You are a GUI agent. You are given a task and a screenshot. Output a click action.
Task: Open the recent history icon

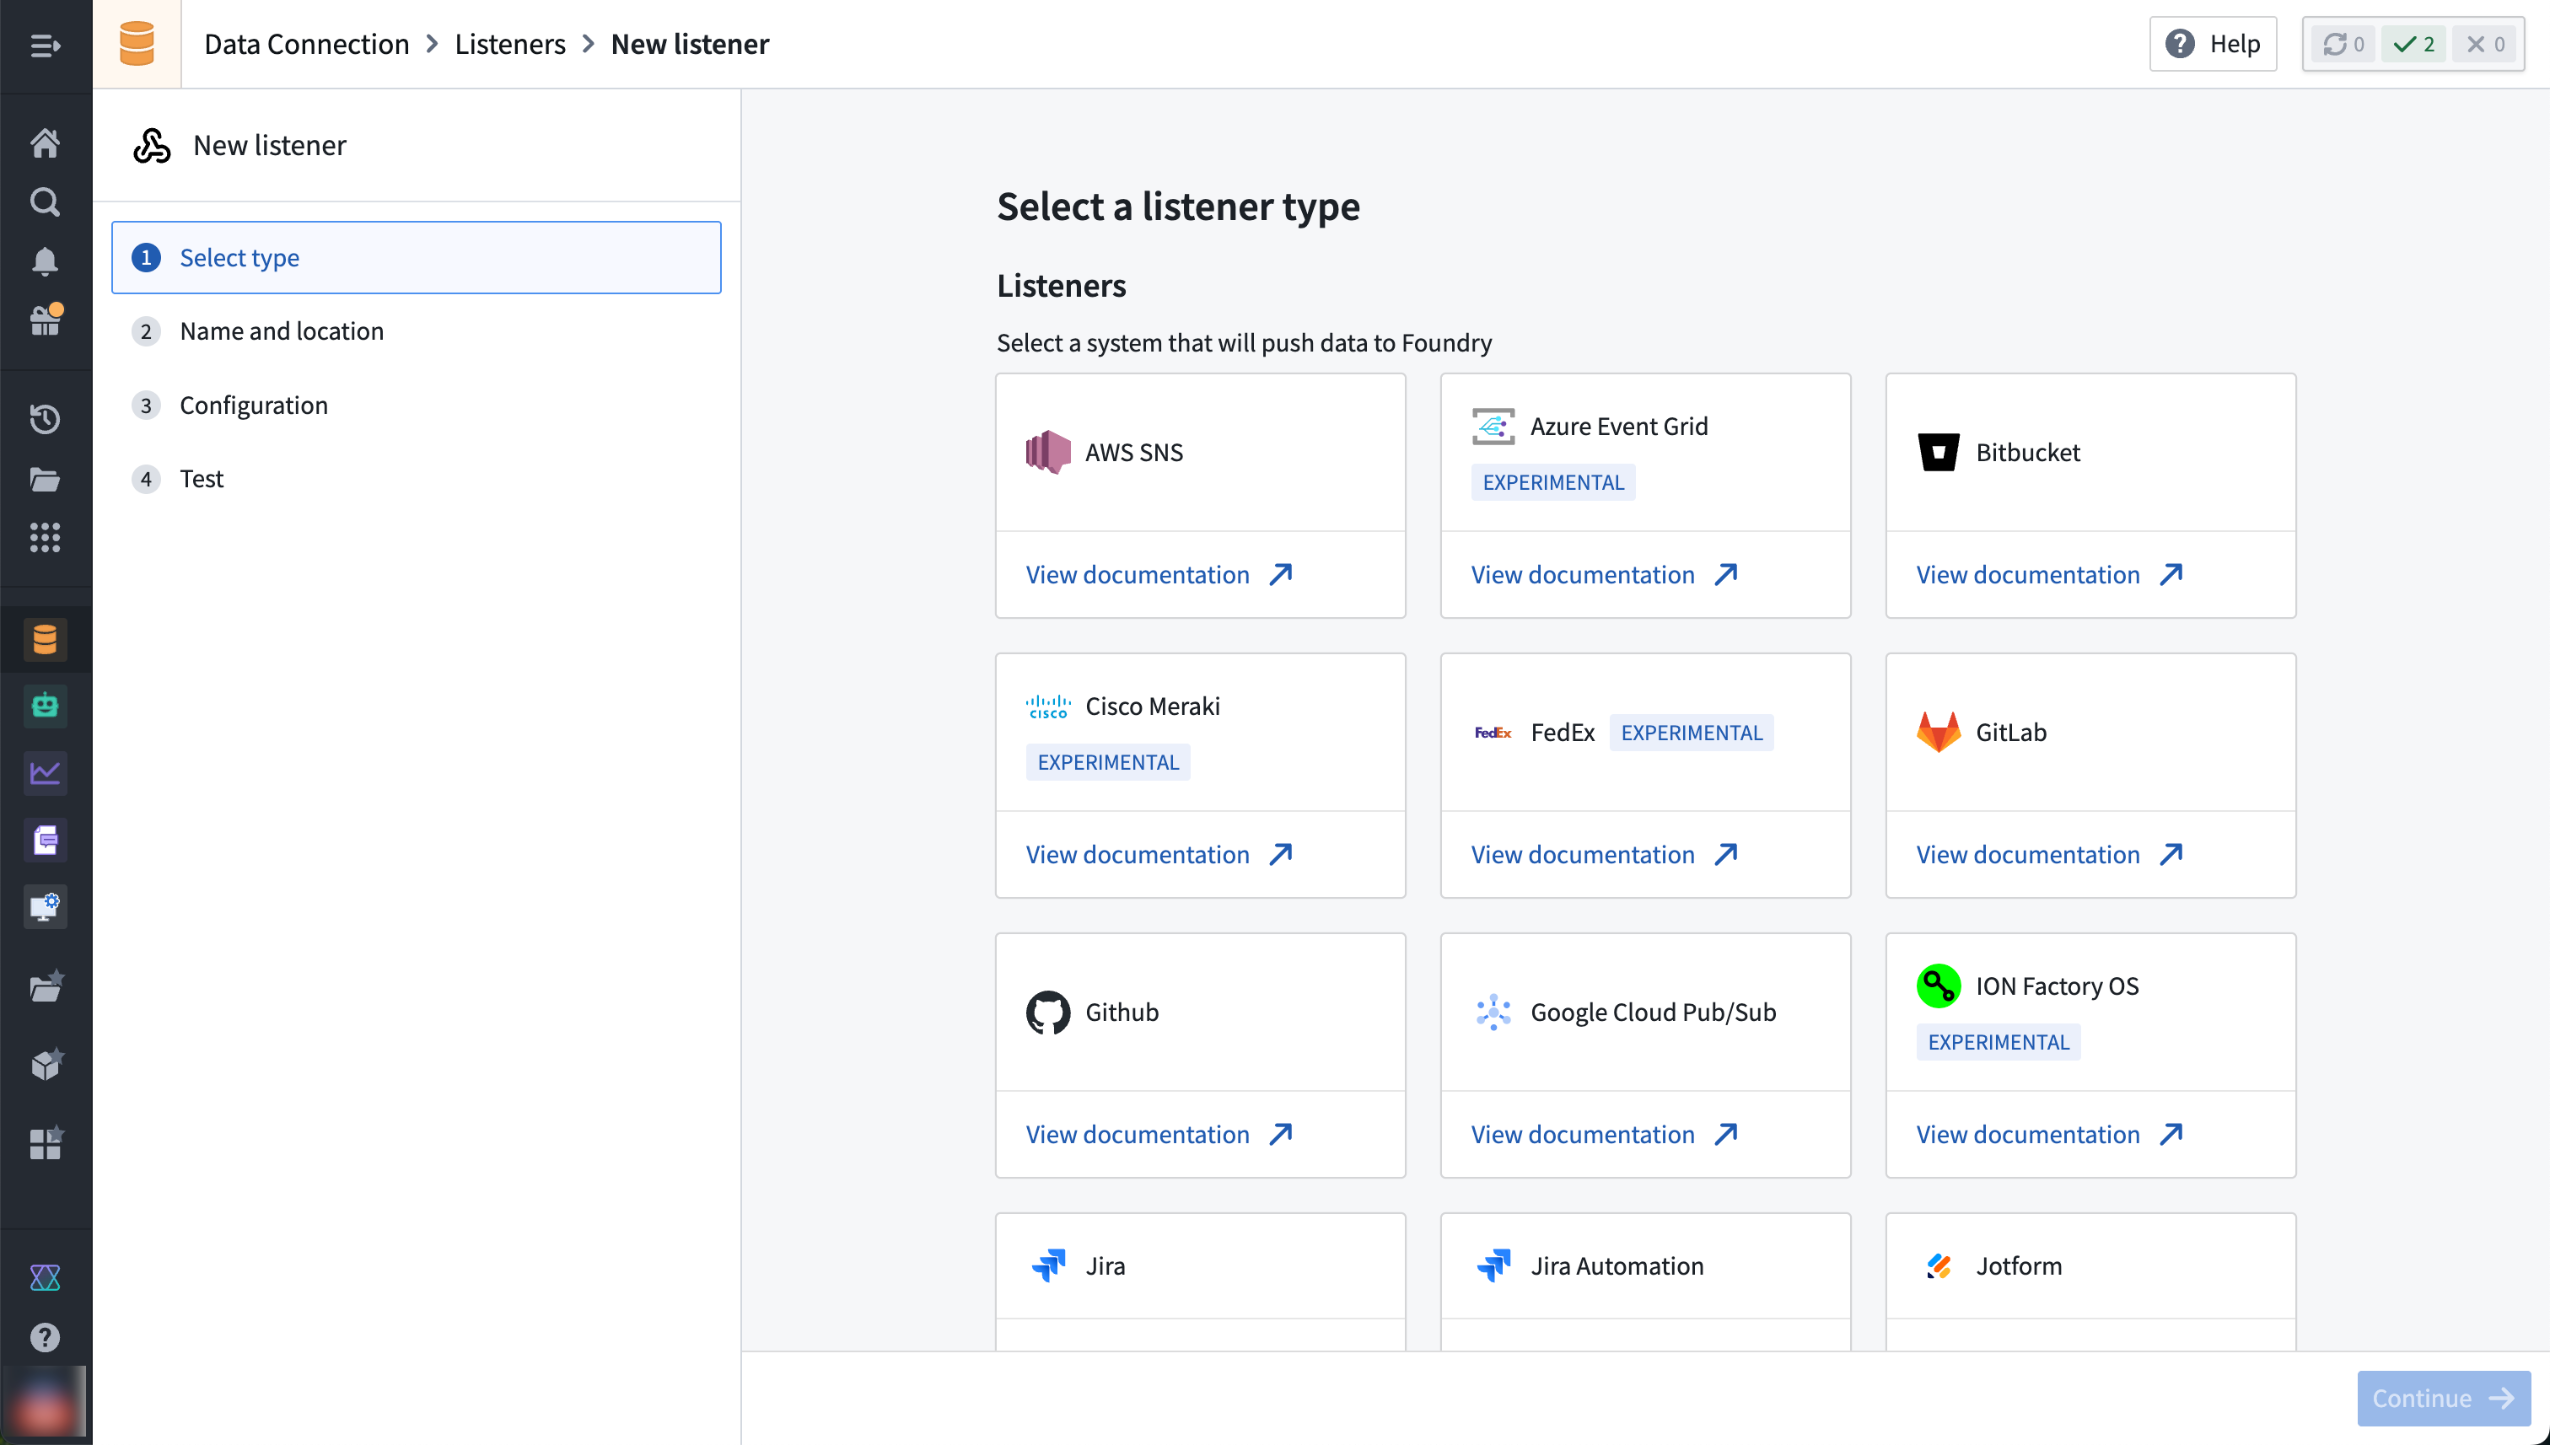click(45, 419)
